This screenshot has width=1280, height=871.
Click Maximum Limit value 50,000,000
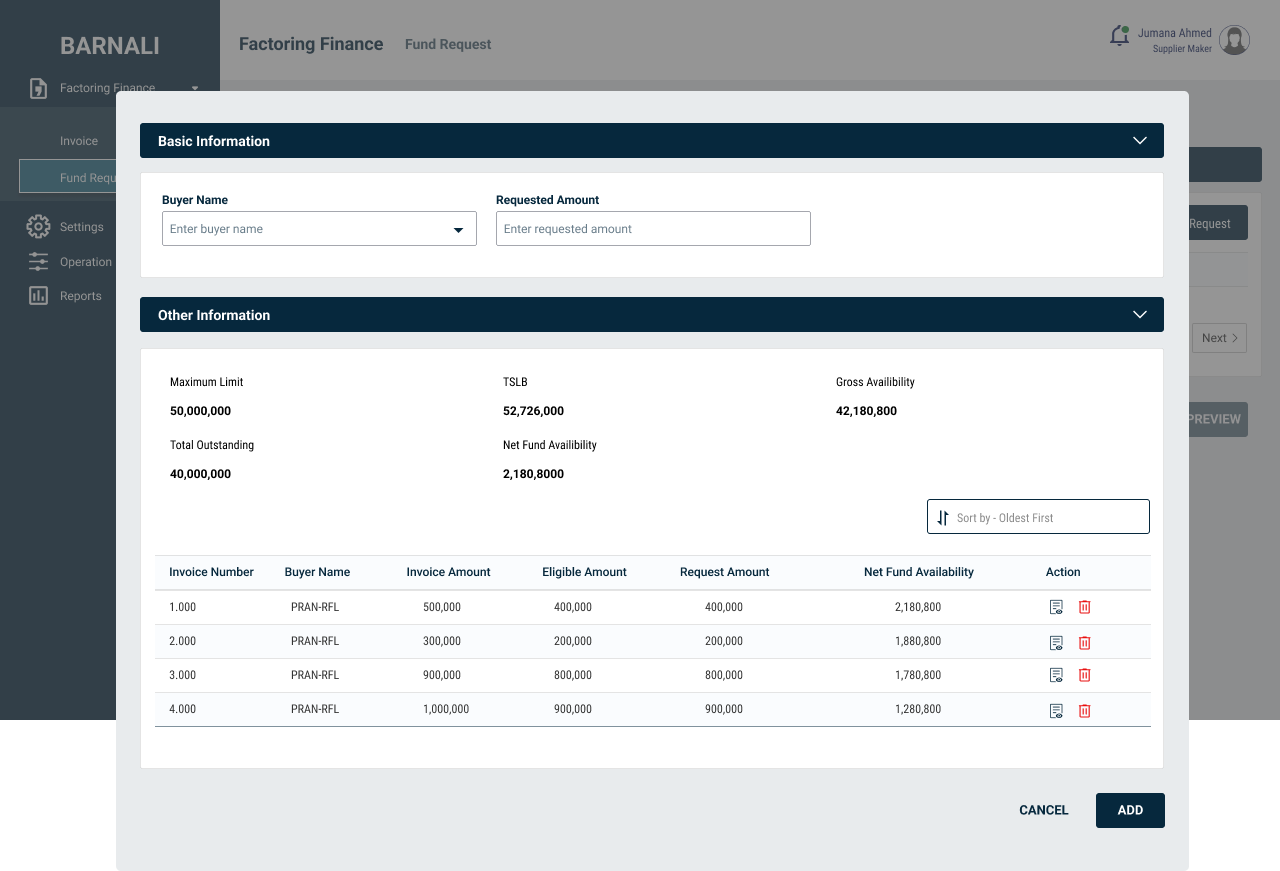pyautogui.click(x=200, y=411)
